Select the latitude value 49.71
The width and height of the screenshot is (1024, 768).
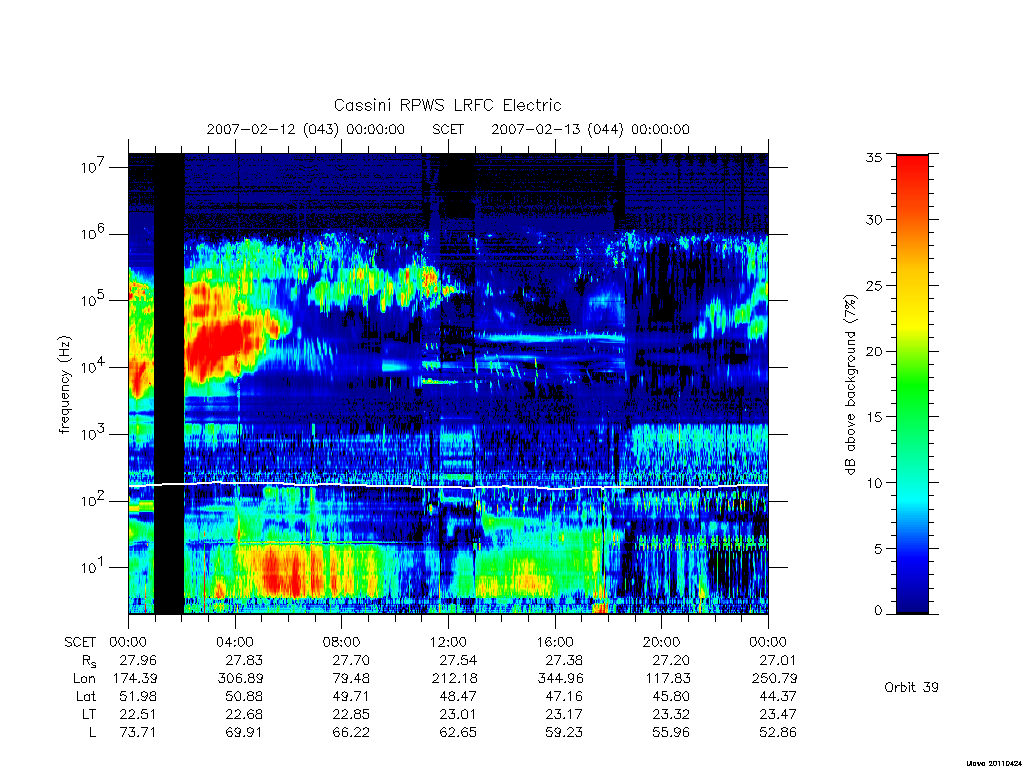click(x=351, y=696)
